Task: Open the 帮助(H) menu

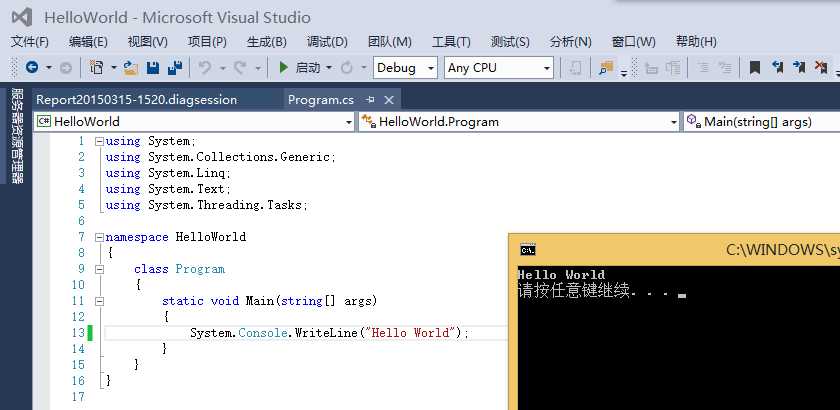Action: click(696, 41)
